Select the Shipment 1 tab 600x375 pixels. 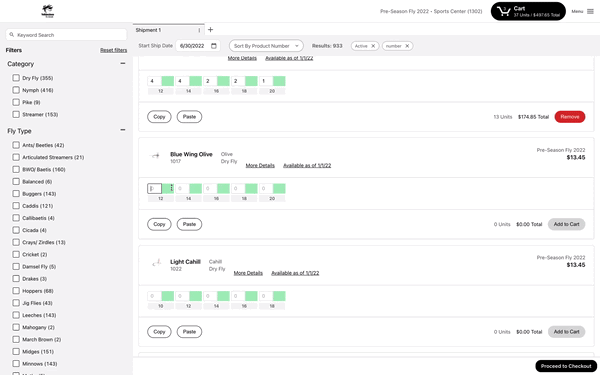pyautogui.click(x=165, y=30)
